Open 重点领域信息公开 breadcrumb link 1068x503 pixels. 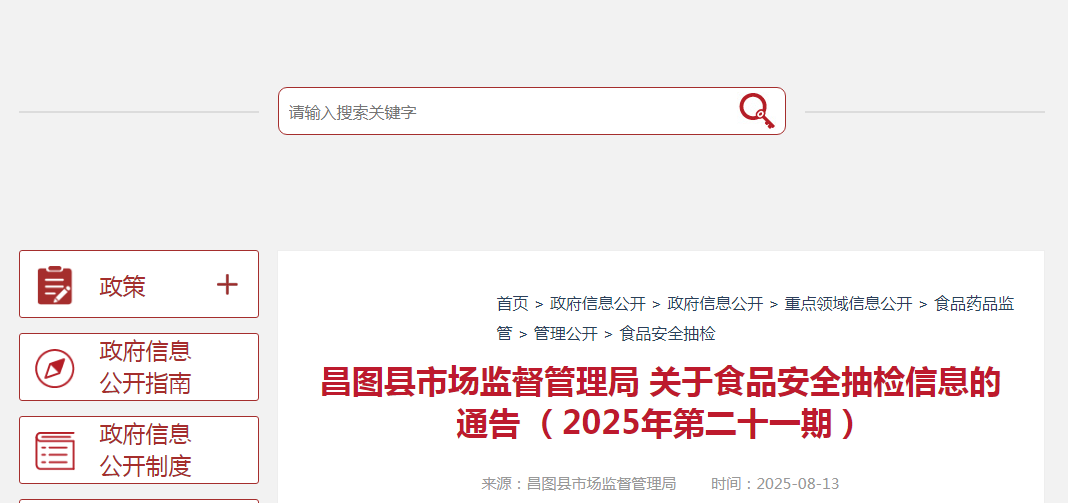848,303
